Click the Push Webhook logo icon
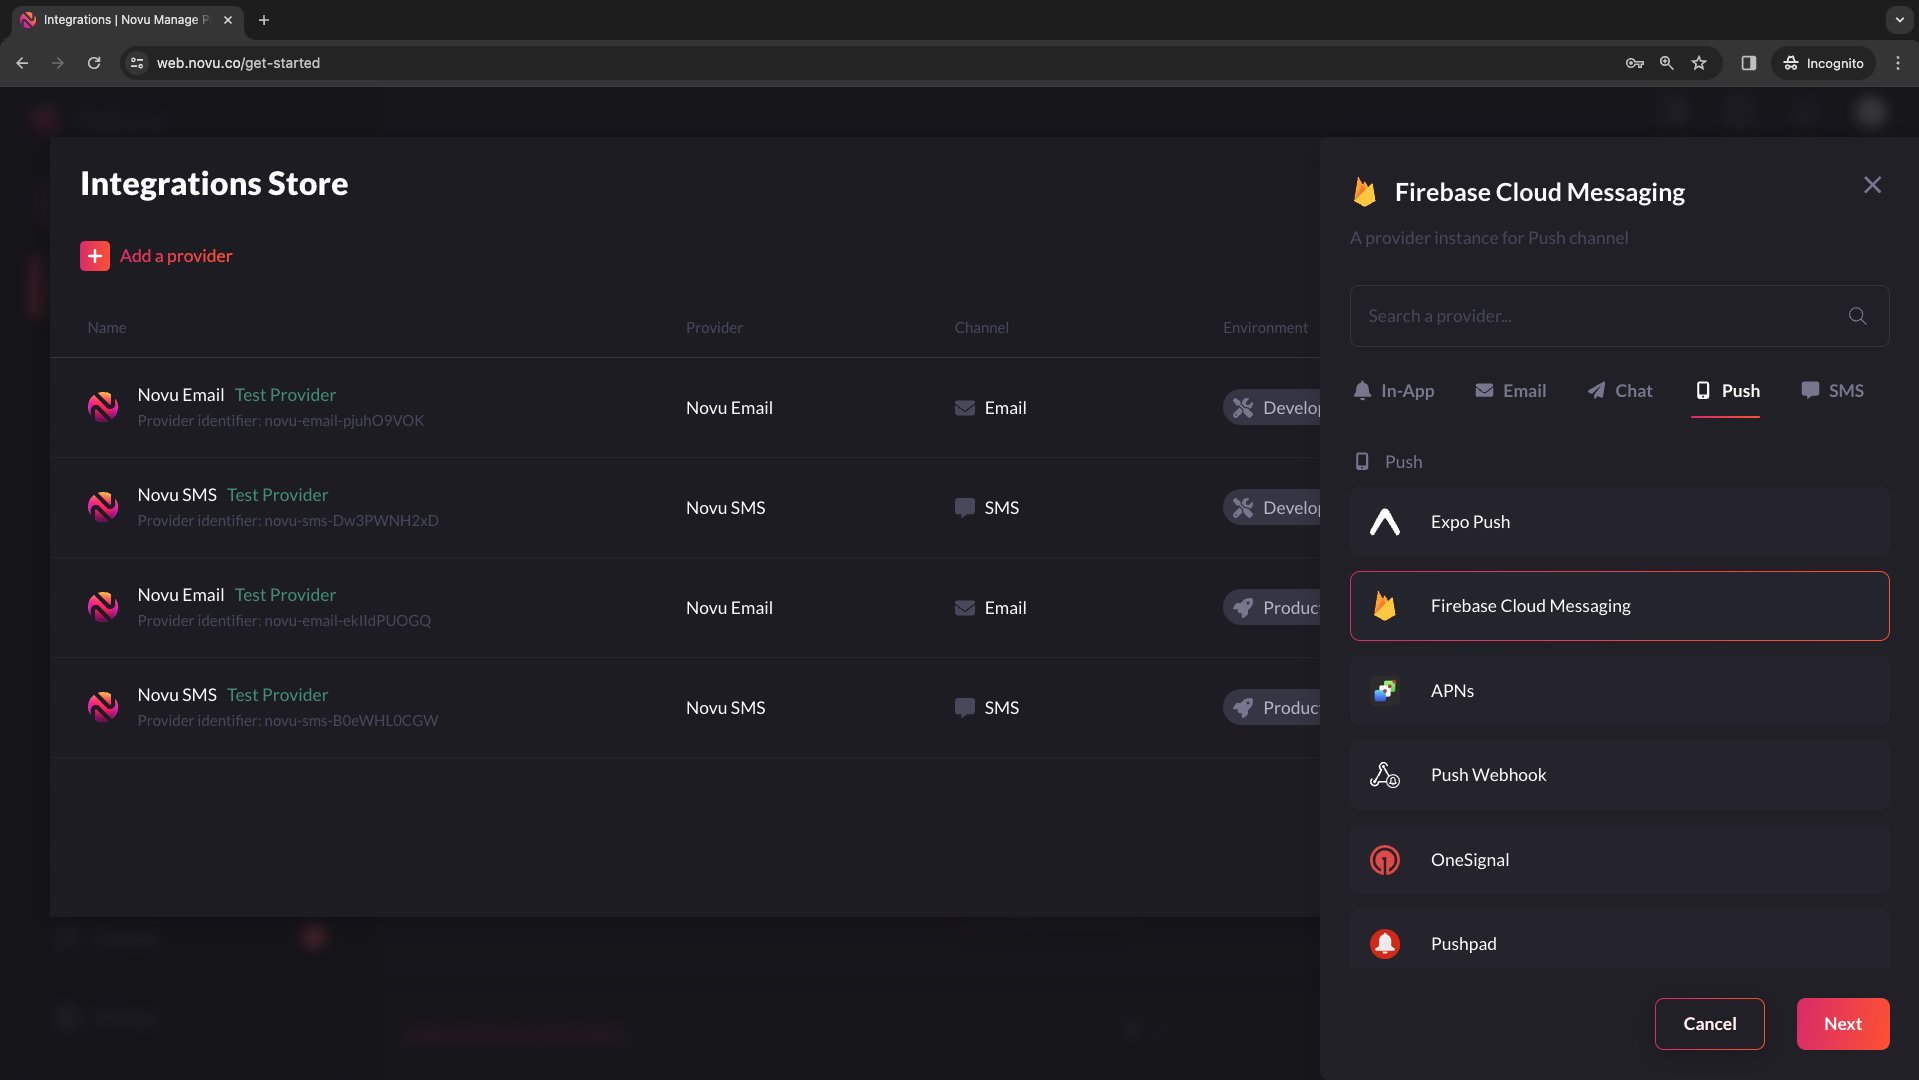The width and height of the screenshot is (1919, 1080). [x=1384, y=775]
